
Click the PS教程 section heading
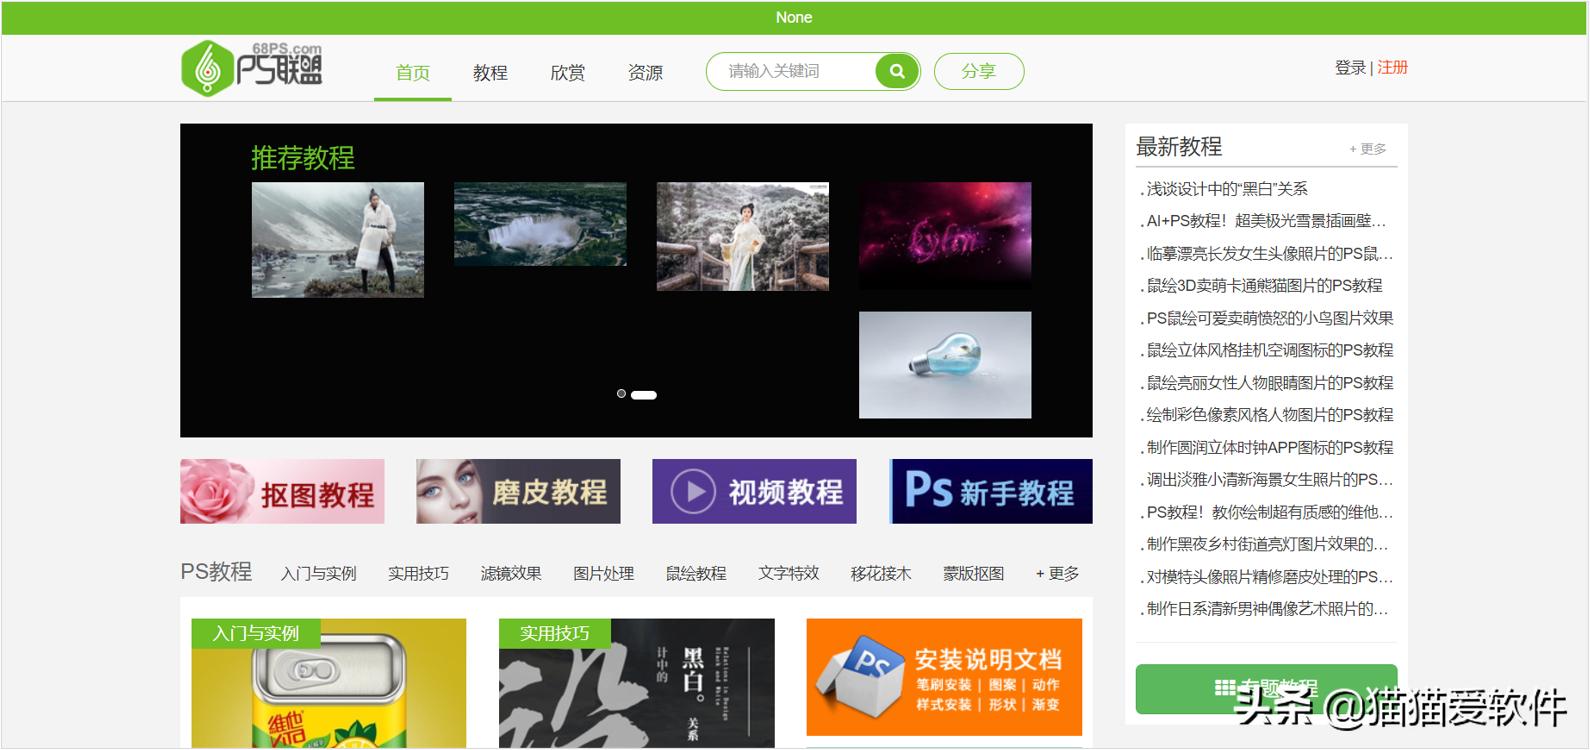tap(216, 572)
